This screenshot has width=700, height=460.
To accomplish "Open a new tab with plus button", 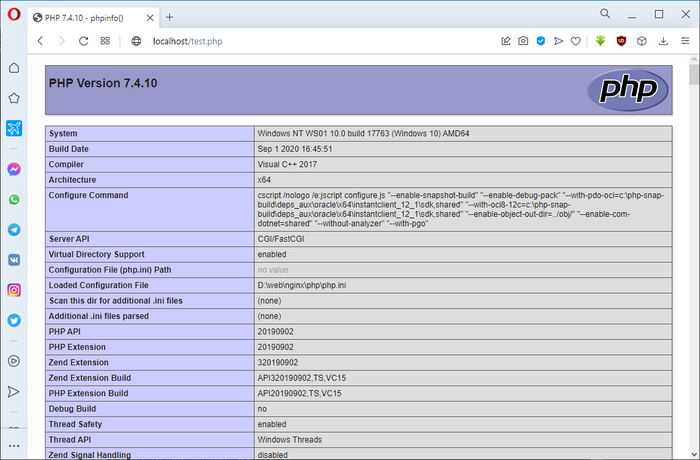I will click(169, 17).
